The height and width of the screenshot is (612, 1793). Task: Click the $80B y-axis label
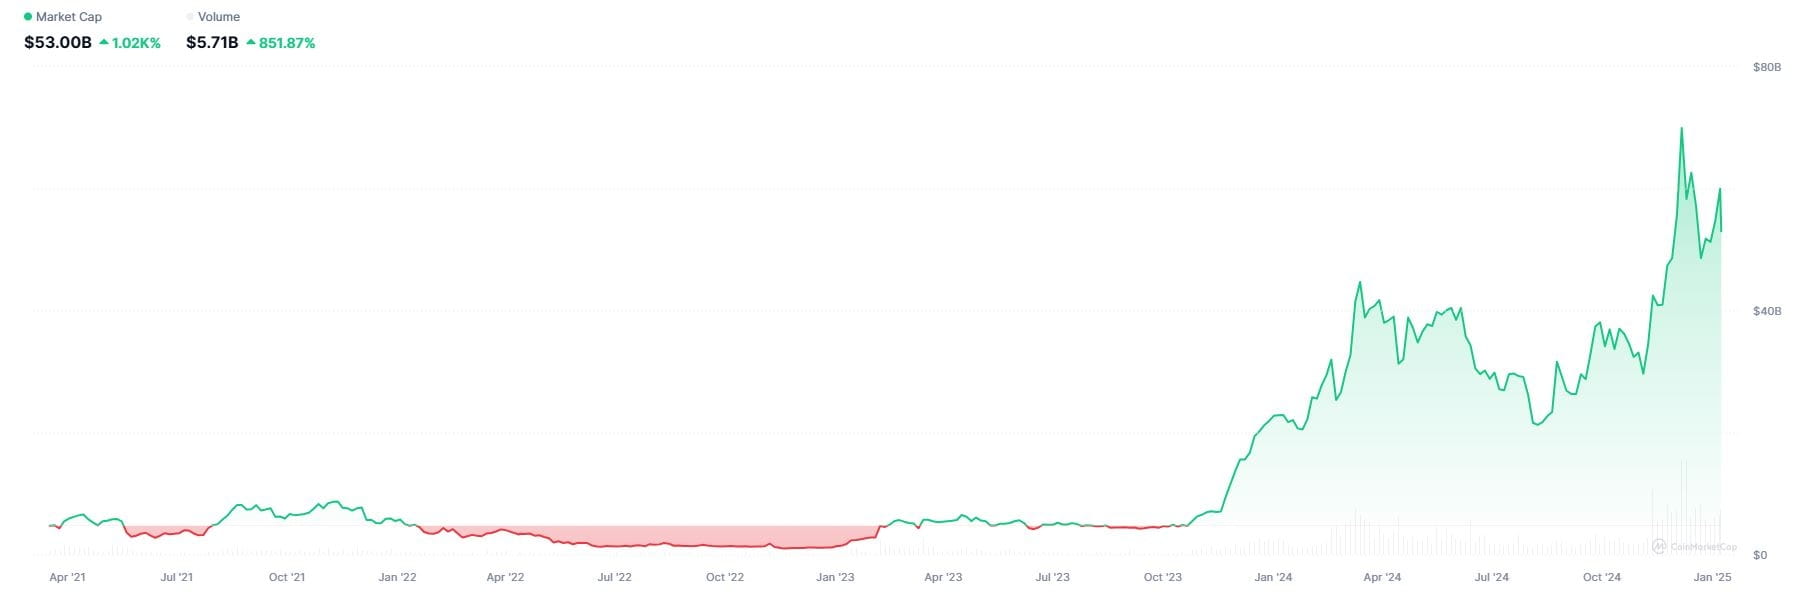1767,67
